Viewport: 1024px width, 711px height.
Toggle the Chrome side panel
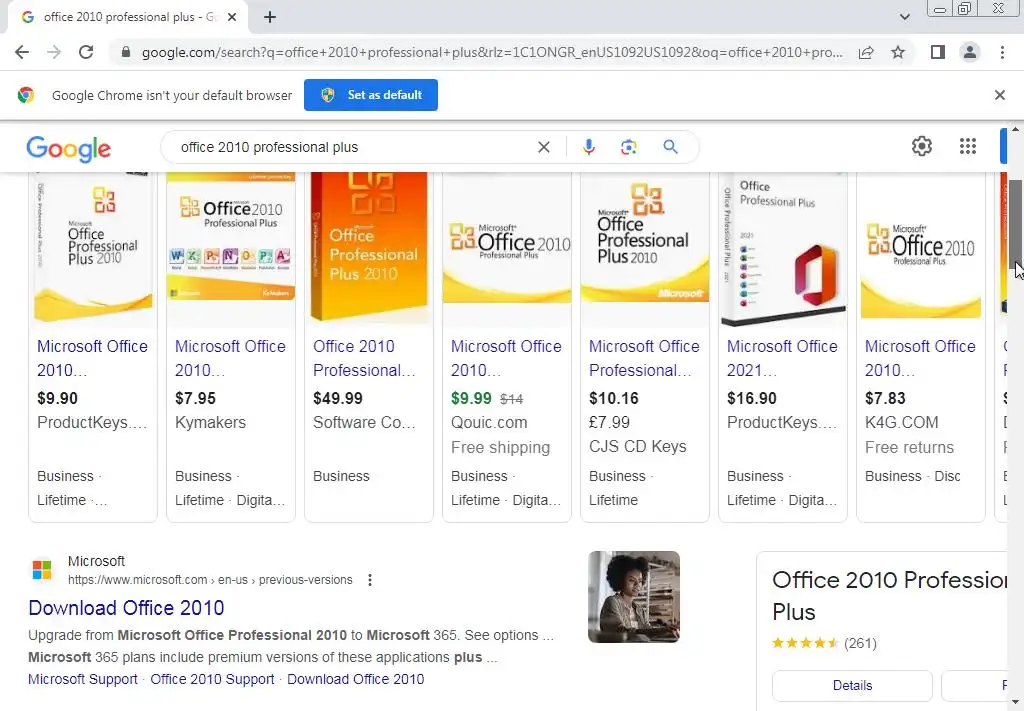tap(938, 52)
